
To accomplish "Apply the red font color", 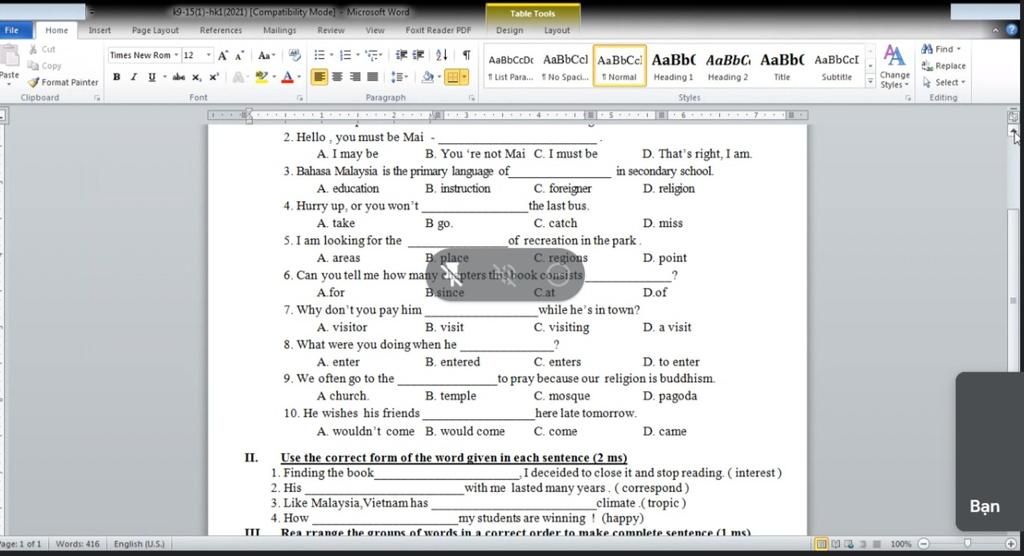I will (287, 77).
